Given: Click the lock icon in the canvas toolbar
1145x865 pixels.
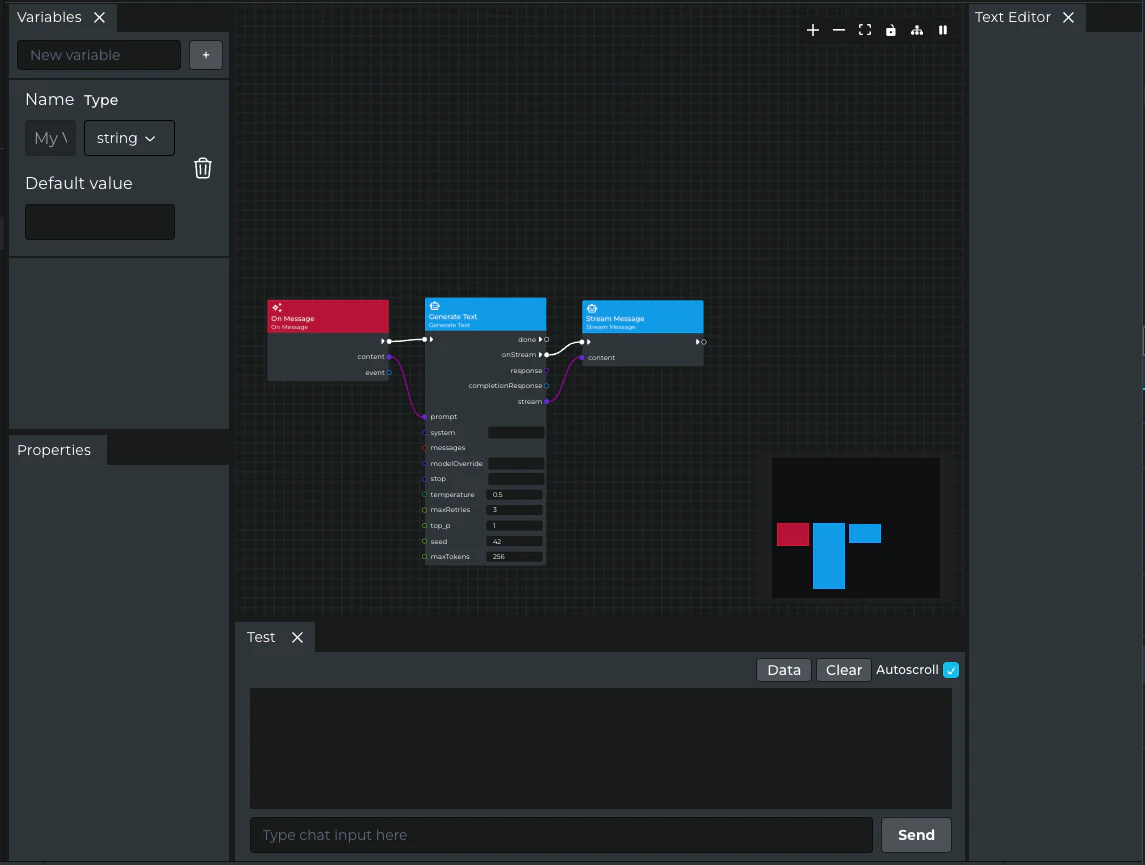Looking at the screenshot, I should coord(891,30).
